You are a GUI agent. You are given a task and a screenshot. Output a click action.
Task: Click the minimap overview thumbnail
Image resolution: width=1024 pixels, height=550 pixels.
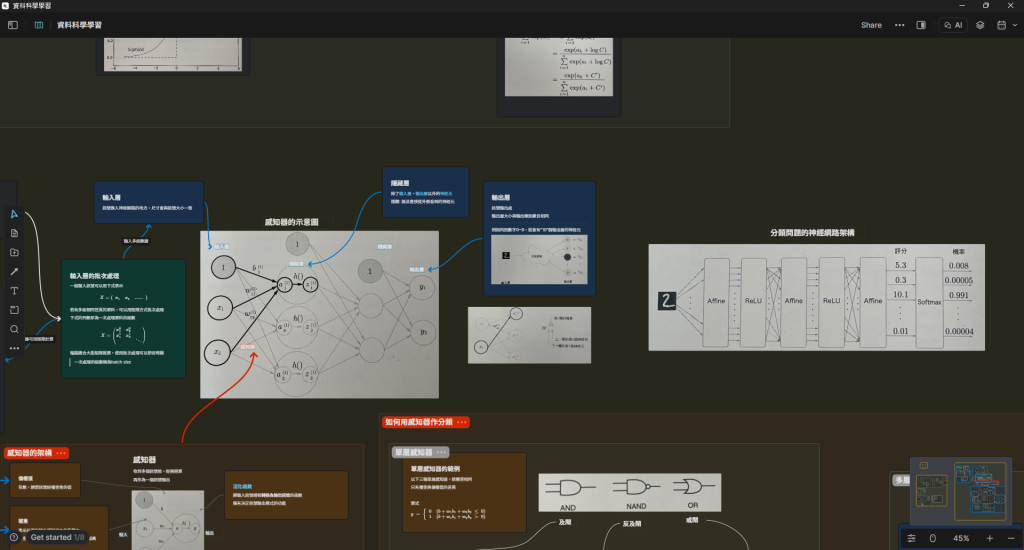click(x=961, y=491)
